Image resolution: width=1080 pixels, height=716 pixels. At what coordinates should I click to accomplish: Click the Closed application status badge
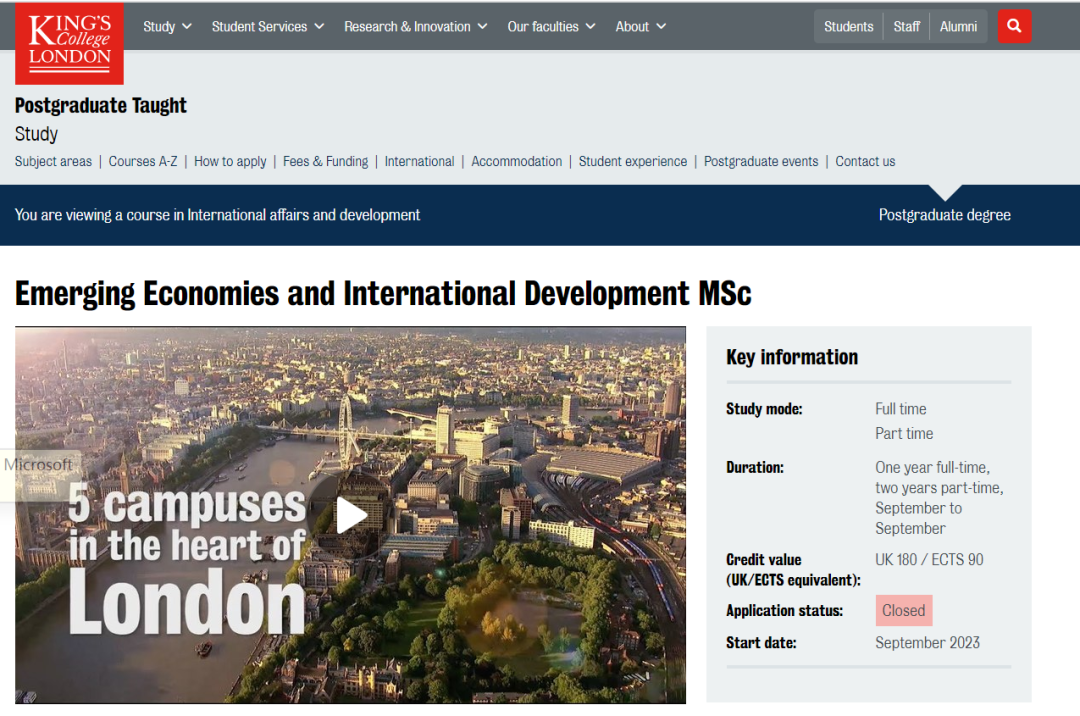(904, 610)
